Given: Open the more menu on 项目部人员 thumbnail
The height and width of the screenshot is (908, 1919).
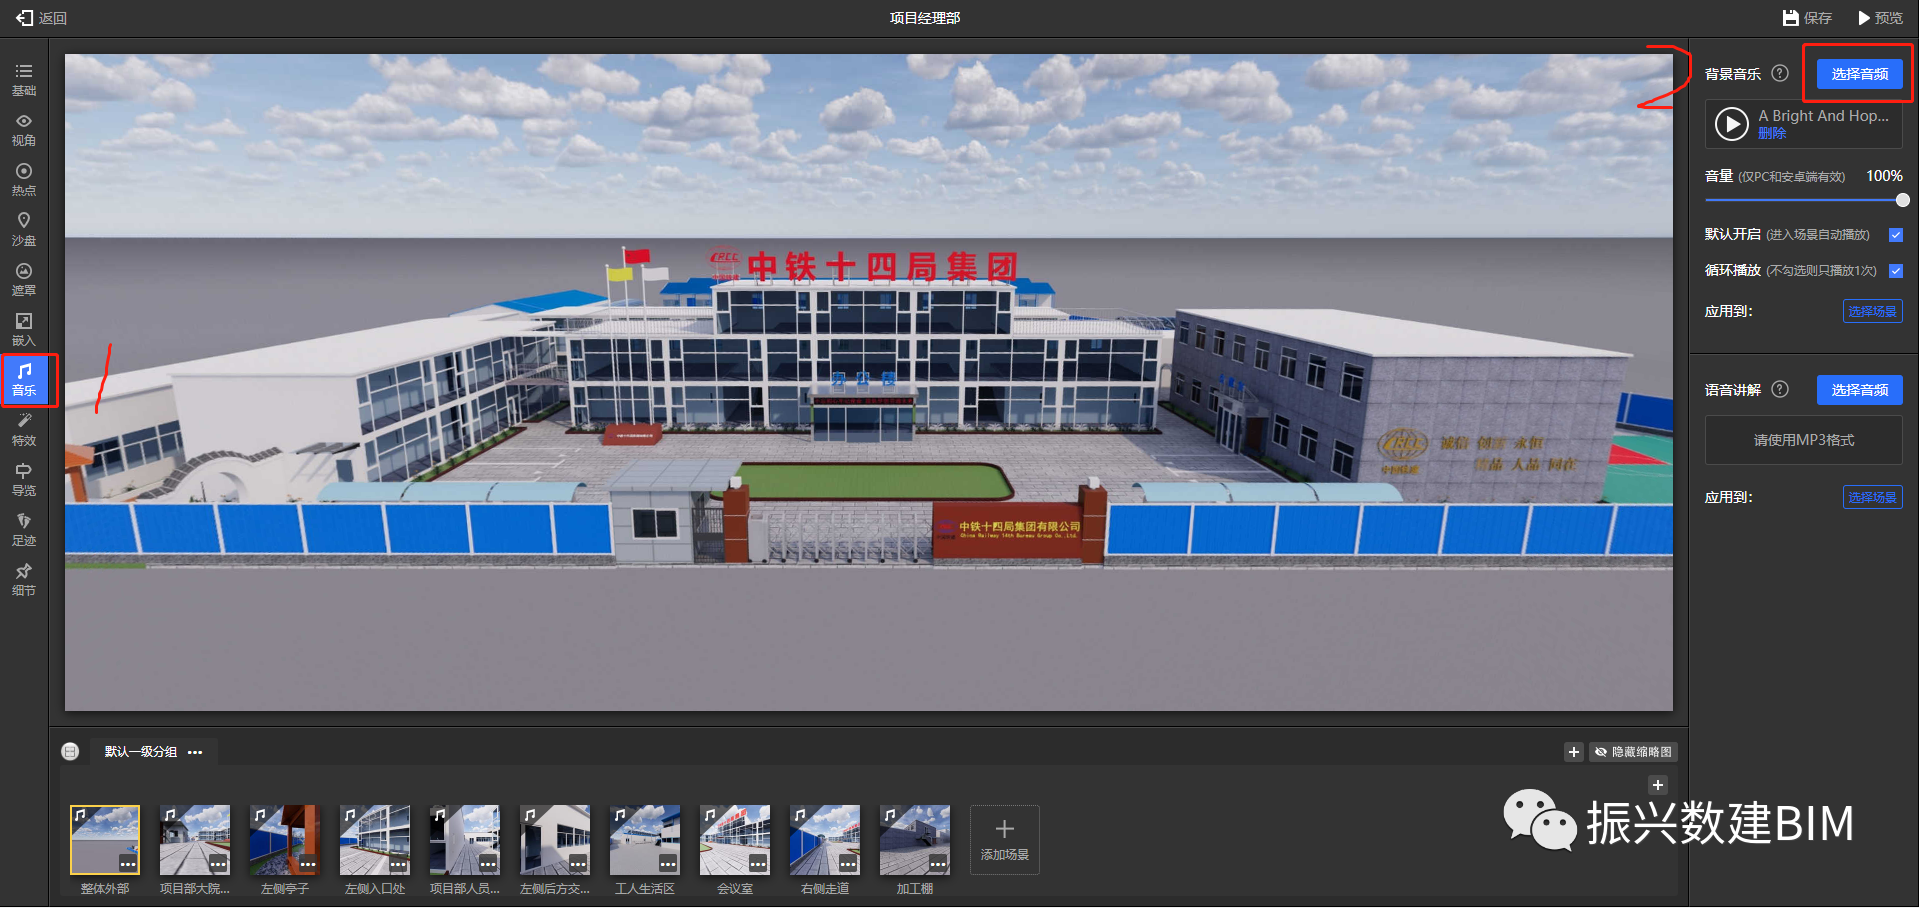Looking at the screenshot, I should [x=488, y=863].
